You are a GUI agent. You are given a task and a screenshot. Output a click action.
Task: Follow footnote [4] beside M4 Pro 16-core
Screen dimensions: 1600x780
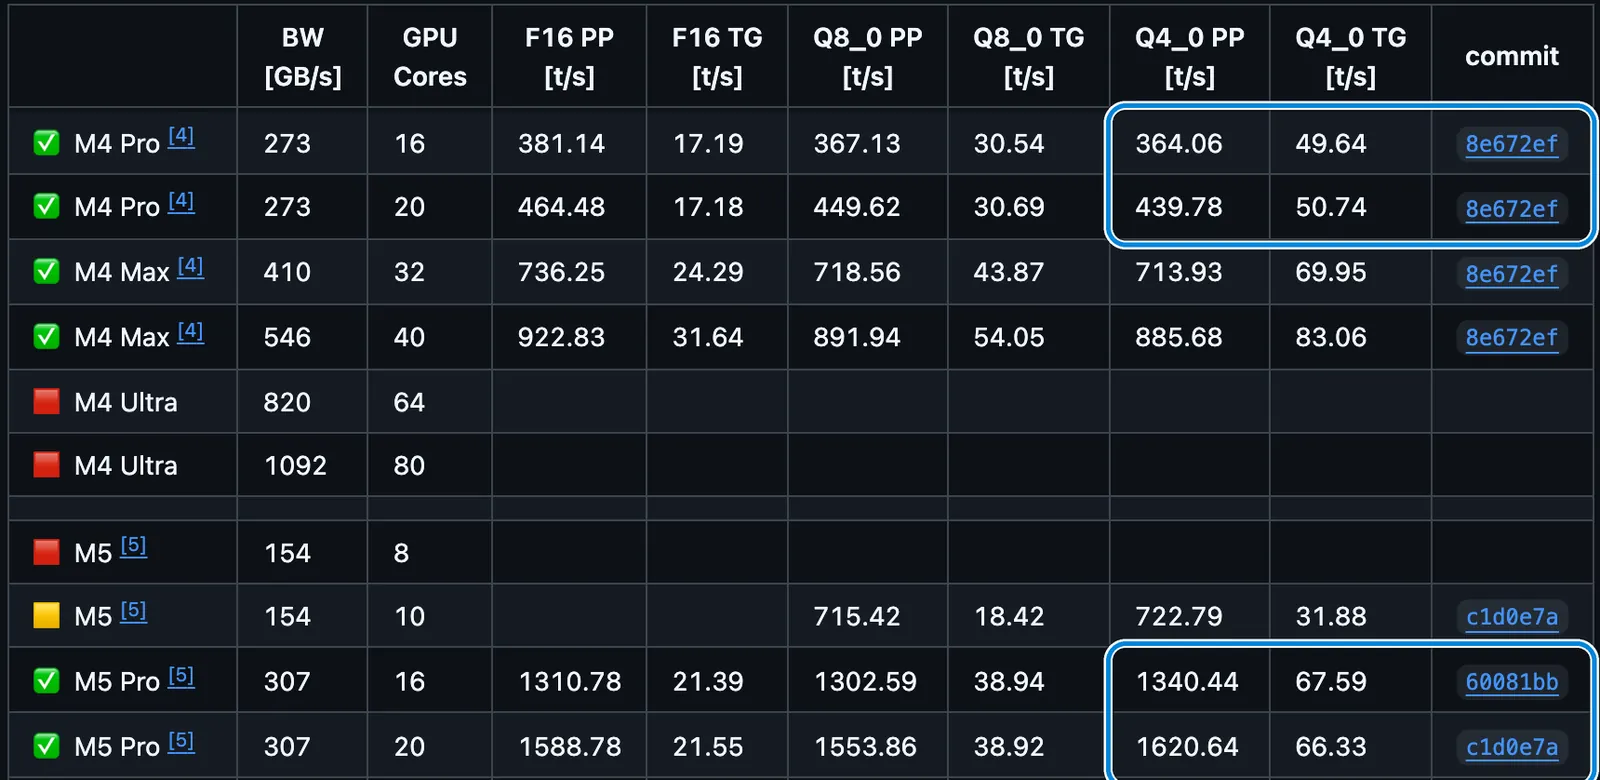tap(181, 136)
